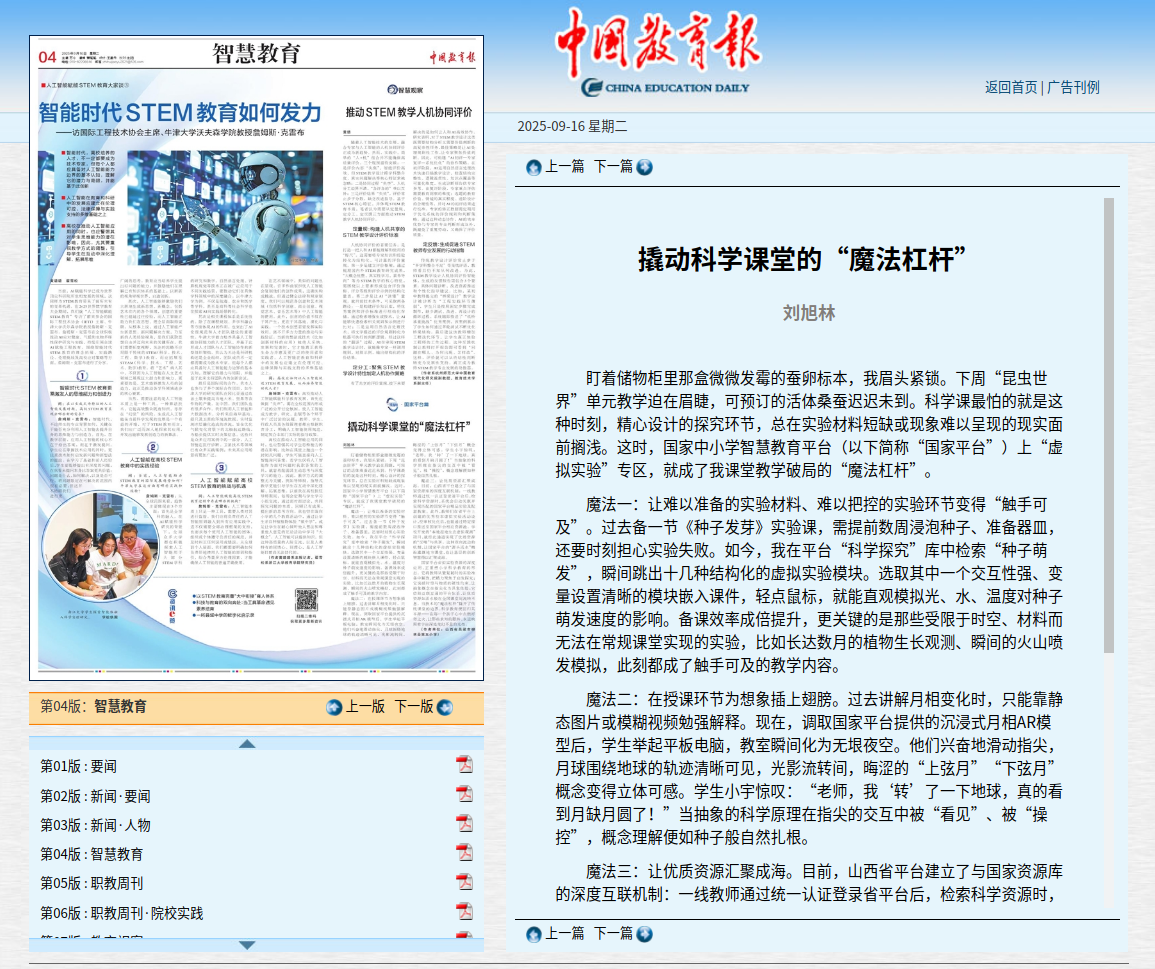
Task: Open 广告刊例 link
Action: [x=1073, y=87]
